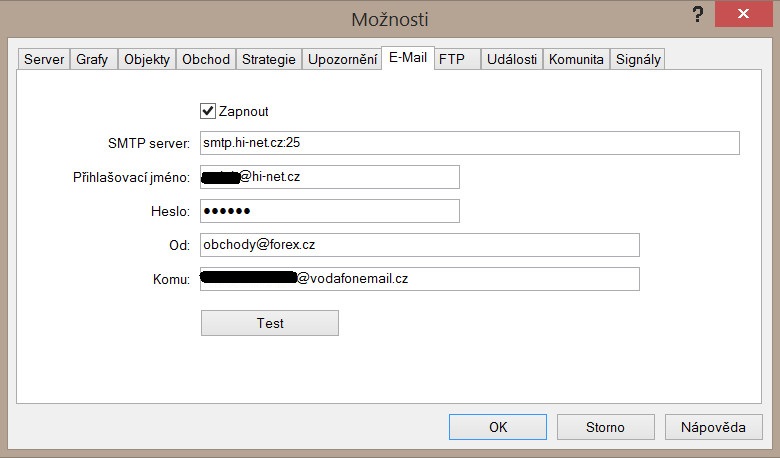The height and width of the screenshot is (458, 780).
Task: Close the Možnosti dialog window
Action: [x=743, y=14]
